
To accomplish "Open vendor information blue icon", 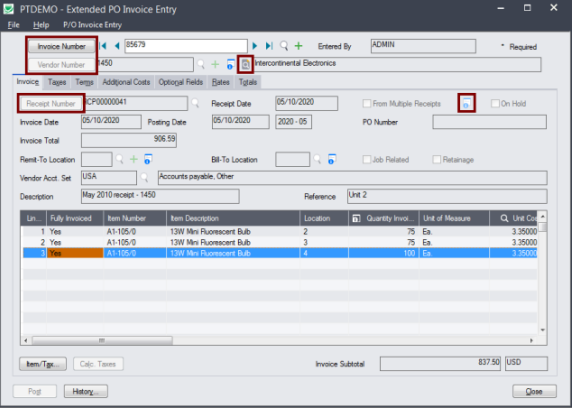I will [x=230, y=64].
